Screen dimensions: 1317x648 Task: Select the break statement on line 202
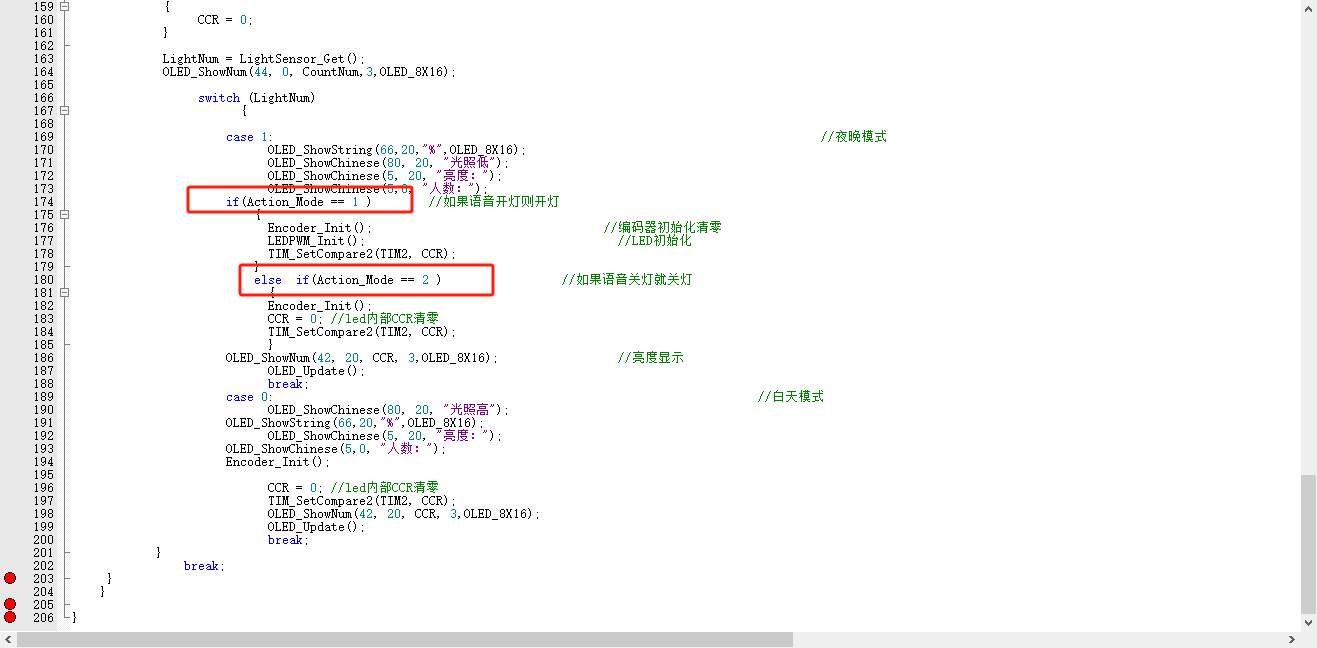click(202, 565)
